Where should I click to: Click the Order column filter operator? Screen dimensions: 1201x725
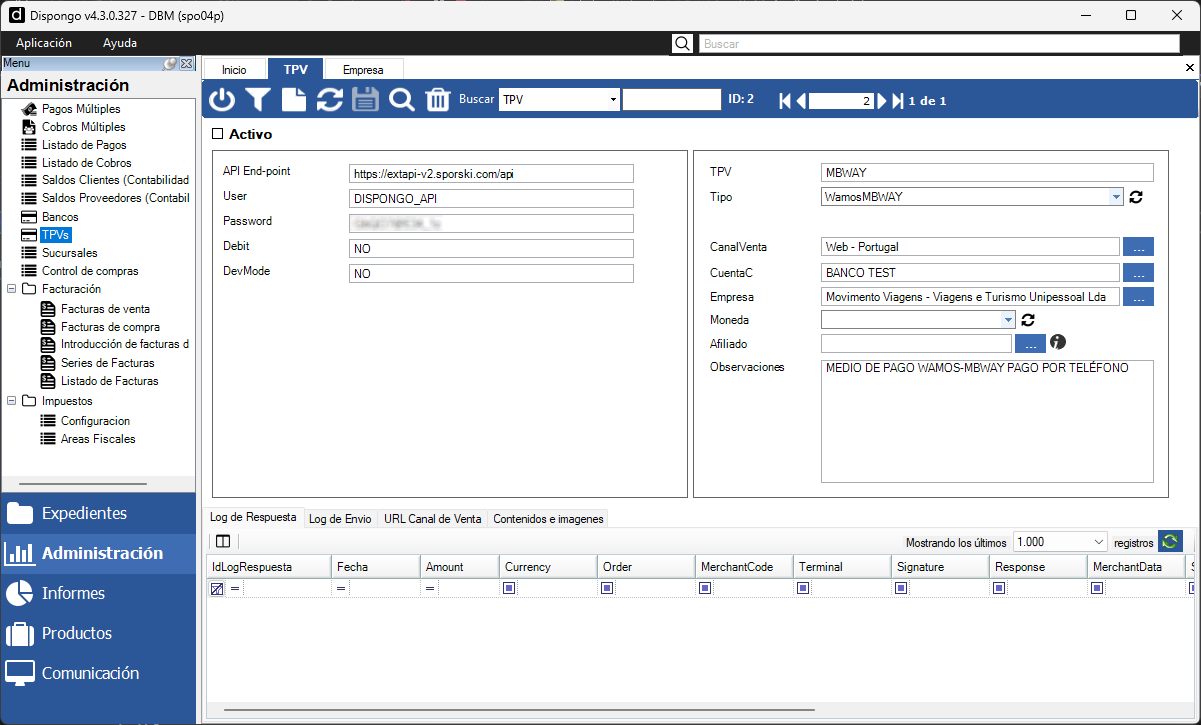[x=607, y=589]
